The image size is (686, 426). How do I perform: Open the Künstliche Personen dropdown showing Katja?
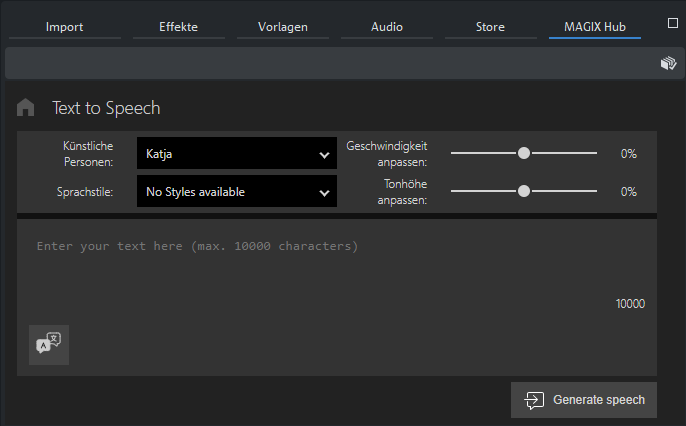point(237,153)
